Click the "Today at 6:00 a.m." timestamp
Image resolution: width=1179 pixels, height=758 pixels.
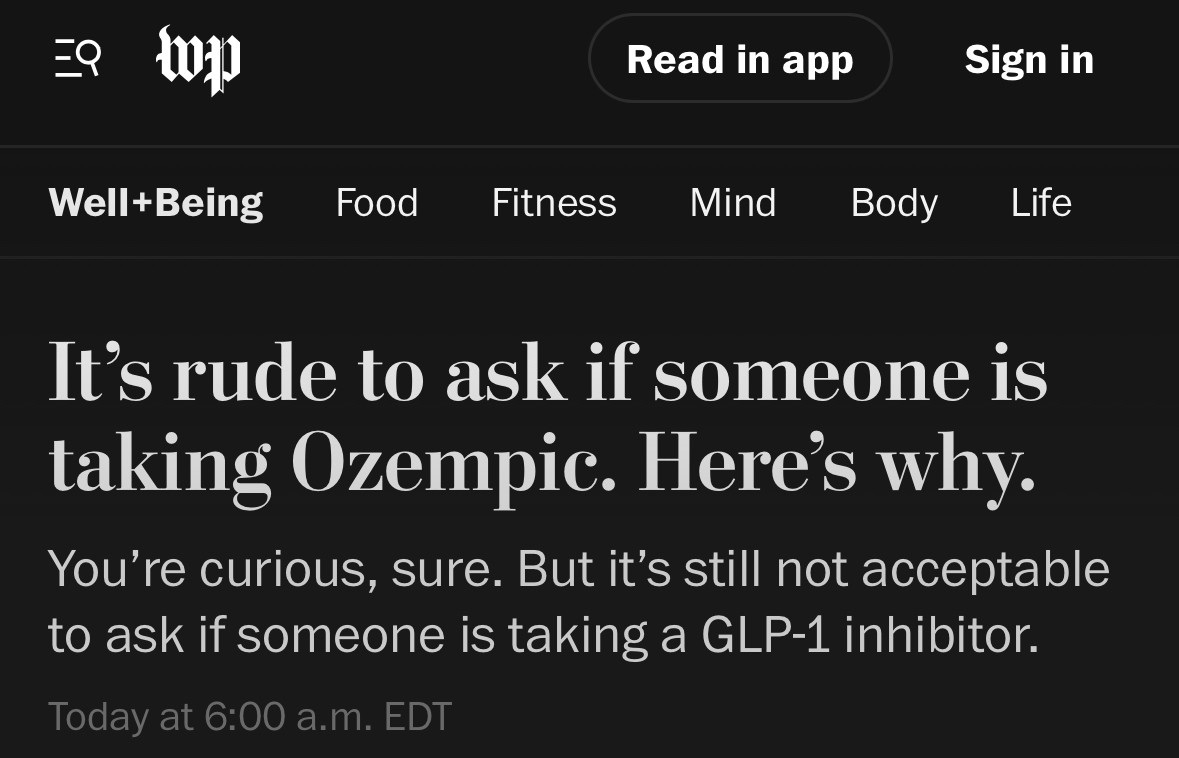pyautogui.click(x=210, y=716)
